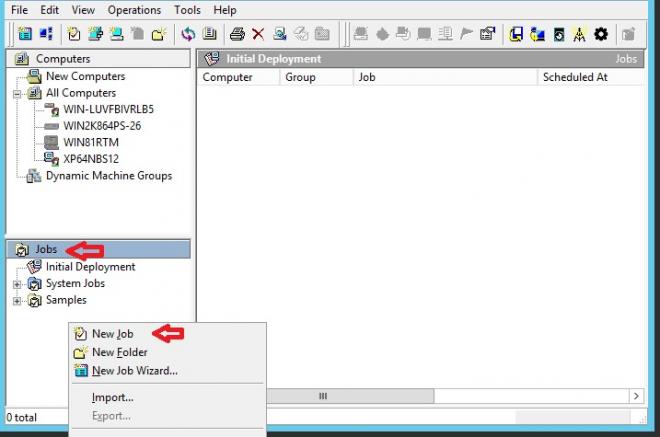Screen dimensions: 660x437
Task: Click the grayed documents icon before New Folder icon
Action: click(x=137, y=34)
